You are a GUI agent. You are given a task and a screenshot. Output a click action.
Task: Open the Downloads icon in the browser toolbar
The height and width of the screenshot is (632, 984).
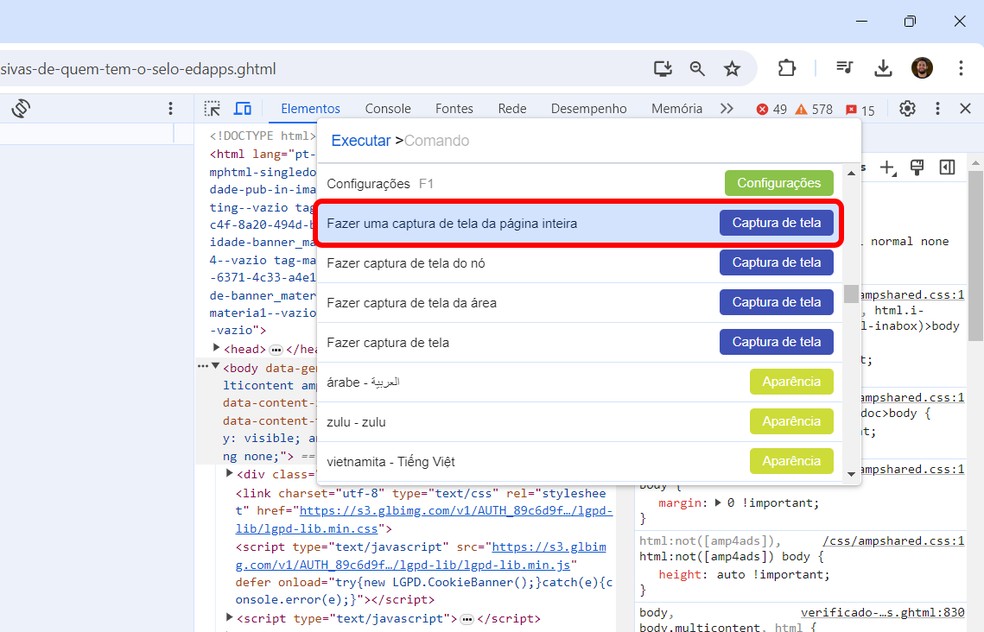(883, 69)
